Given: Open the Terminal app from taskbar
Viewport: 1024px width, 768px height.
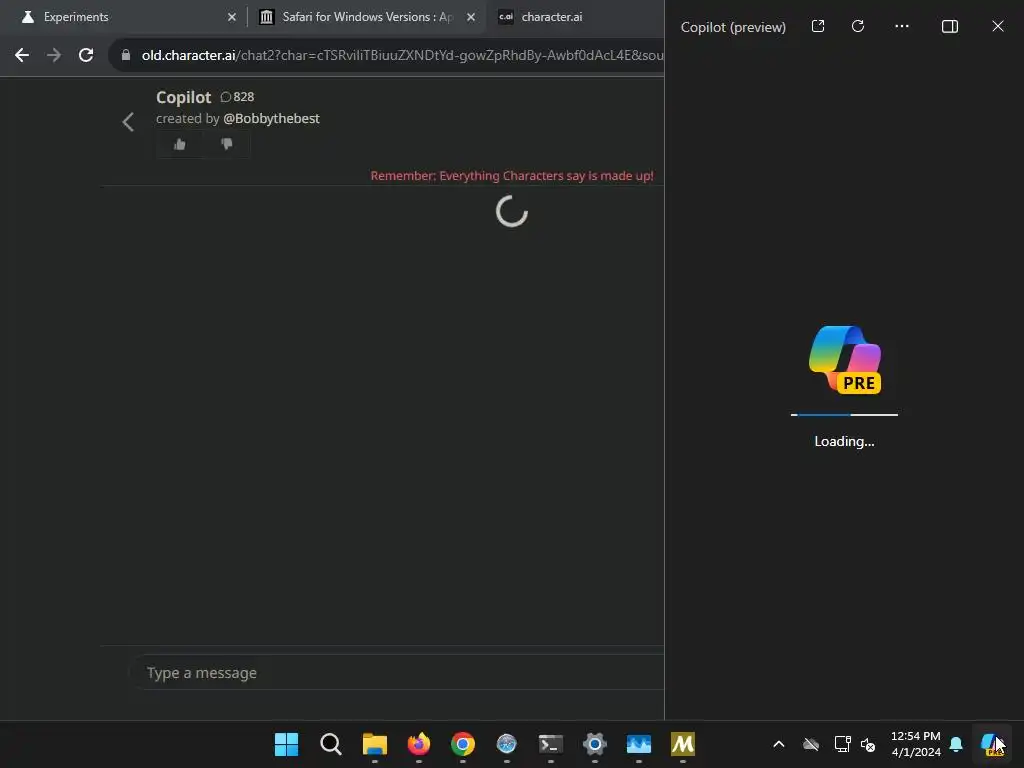Looking at the screenshot, I should pyautogui.click(x=551, y=744).
